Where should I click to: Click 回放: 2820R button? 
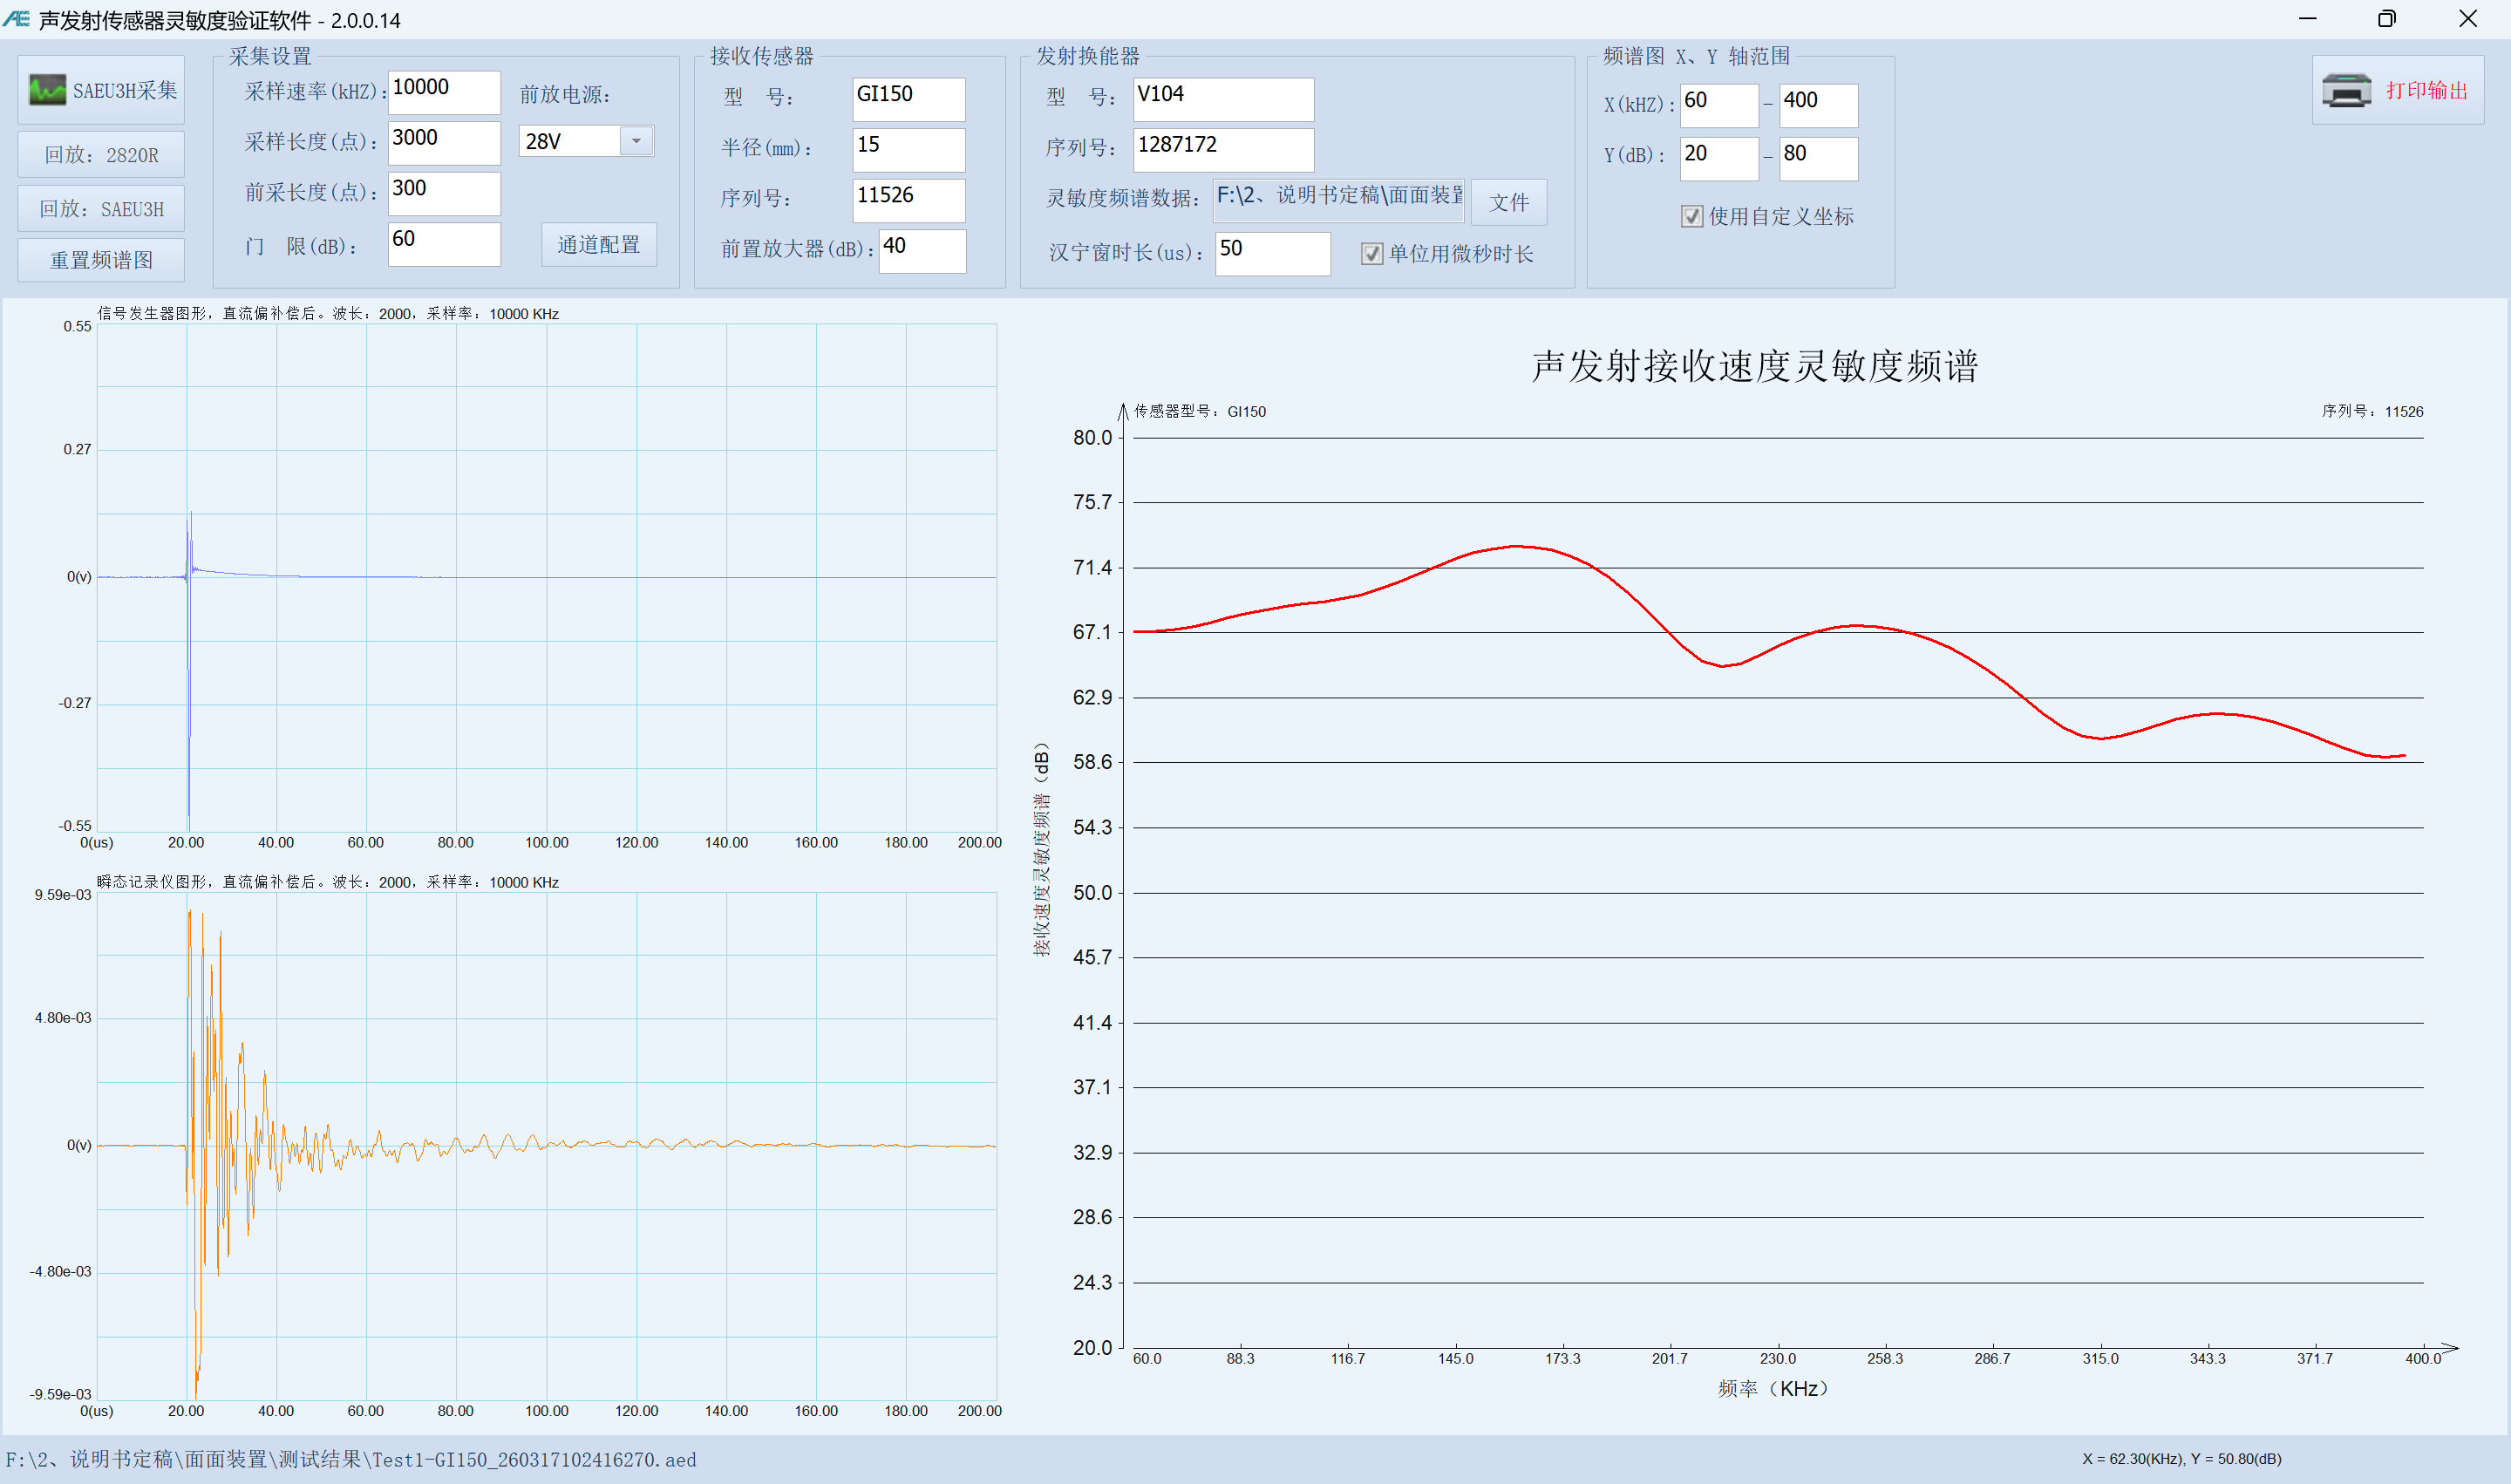pos(101,155)
